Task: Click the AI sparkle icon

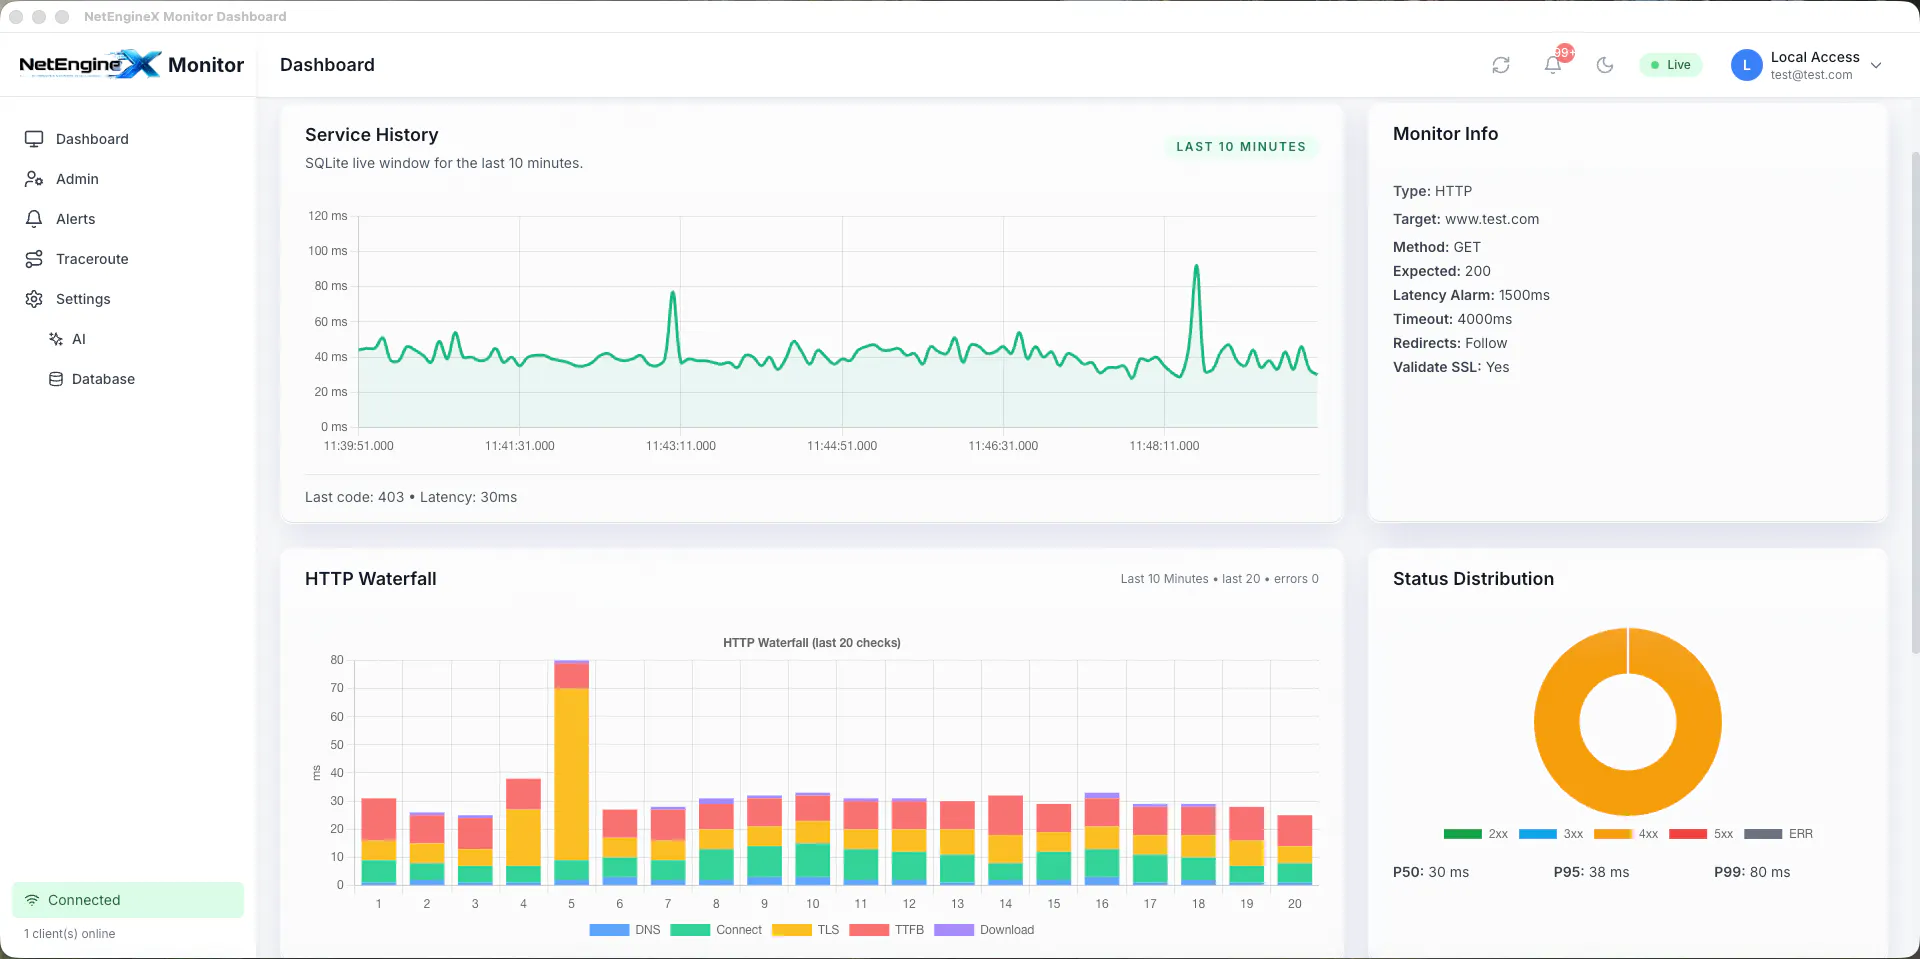Action: (x=56, y=339)
